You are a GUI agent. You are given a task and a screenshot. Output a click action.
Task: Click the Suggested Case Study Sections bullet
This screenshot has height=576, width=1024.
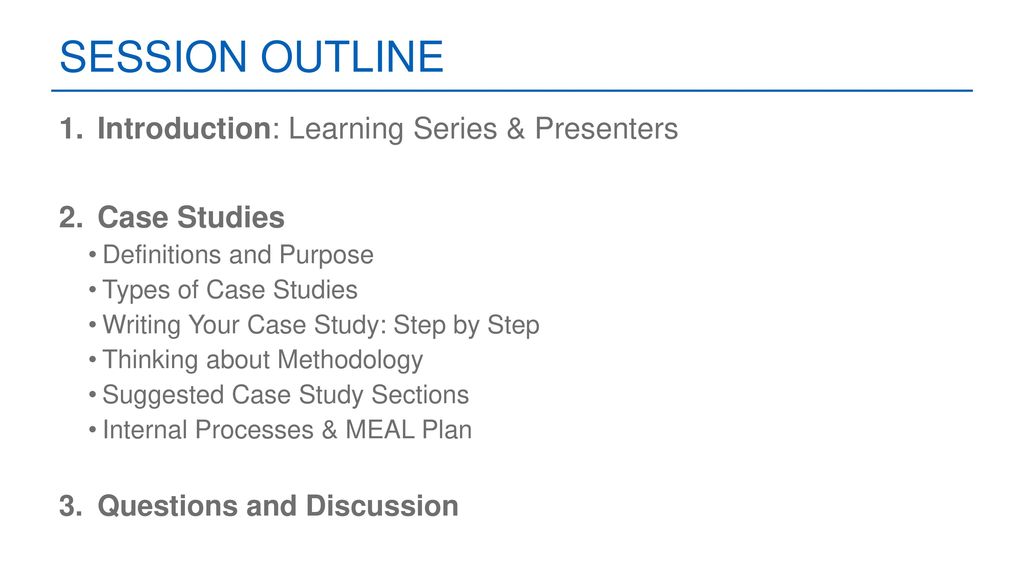pos(285,395)
